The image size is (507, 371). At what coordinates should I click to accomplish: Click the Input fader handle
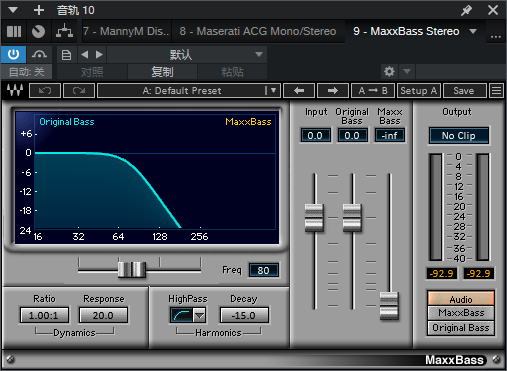314,218
